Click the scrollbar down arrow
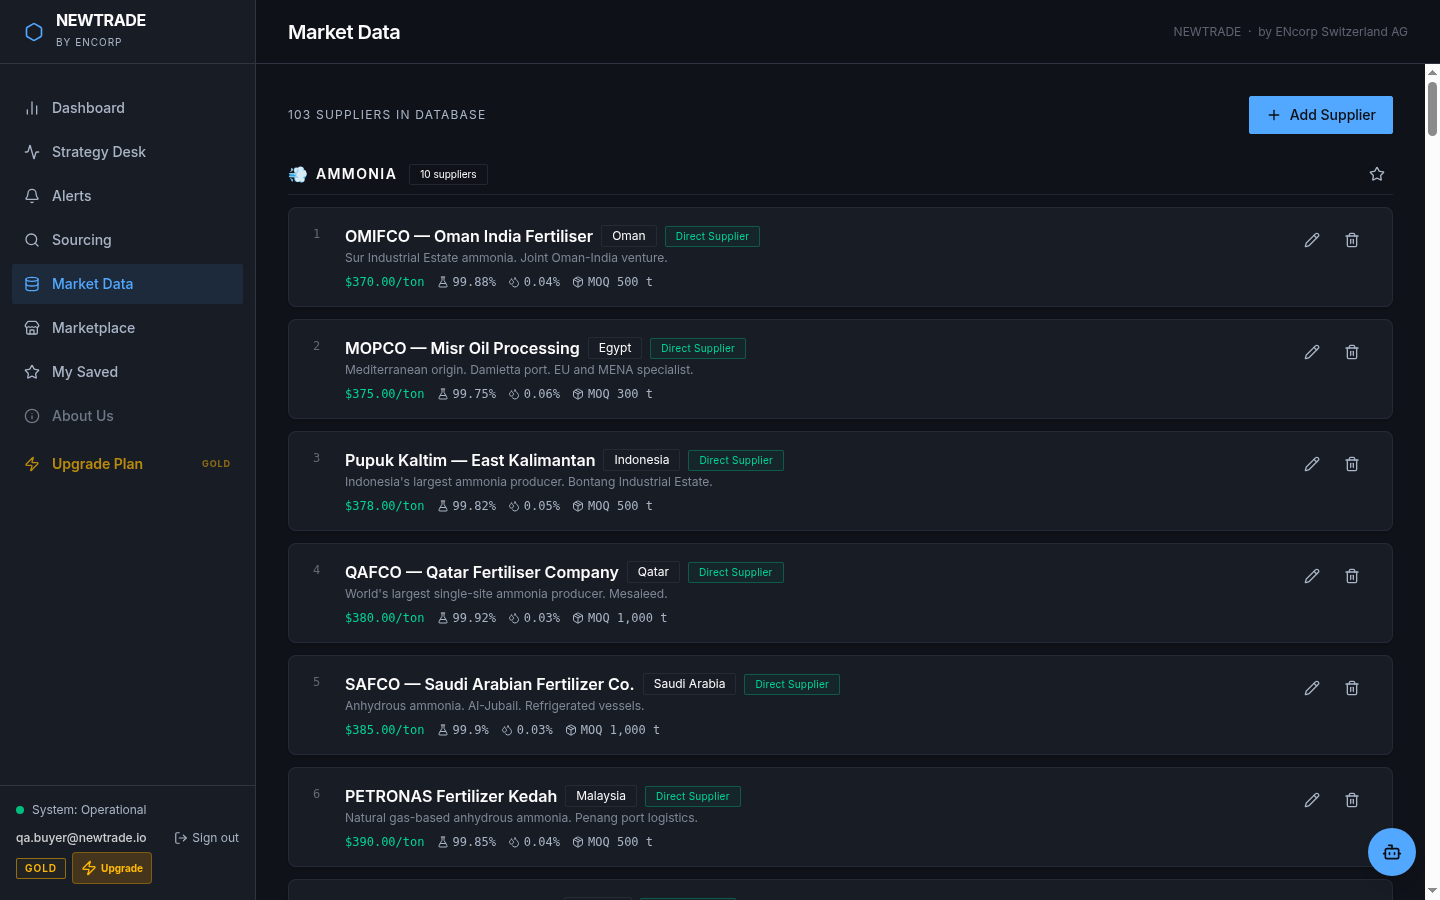The width and height of the screenshot is (1440, 900). point(1432,890)
